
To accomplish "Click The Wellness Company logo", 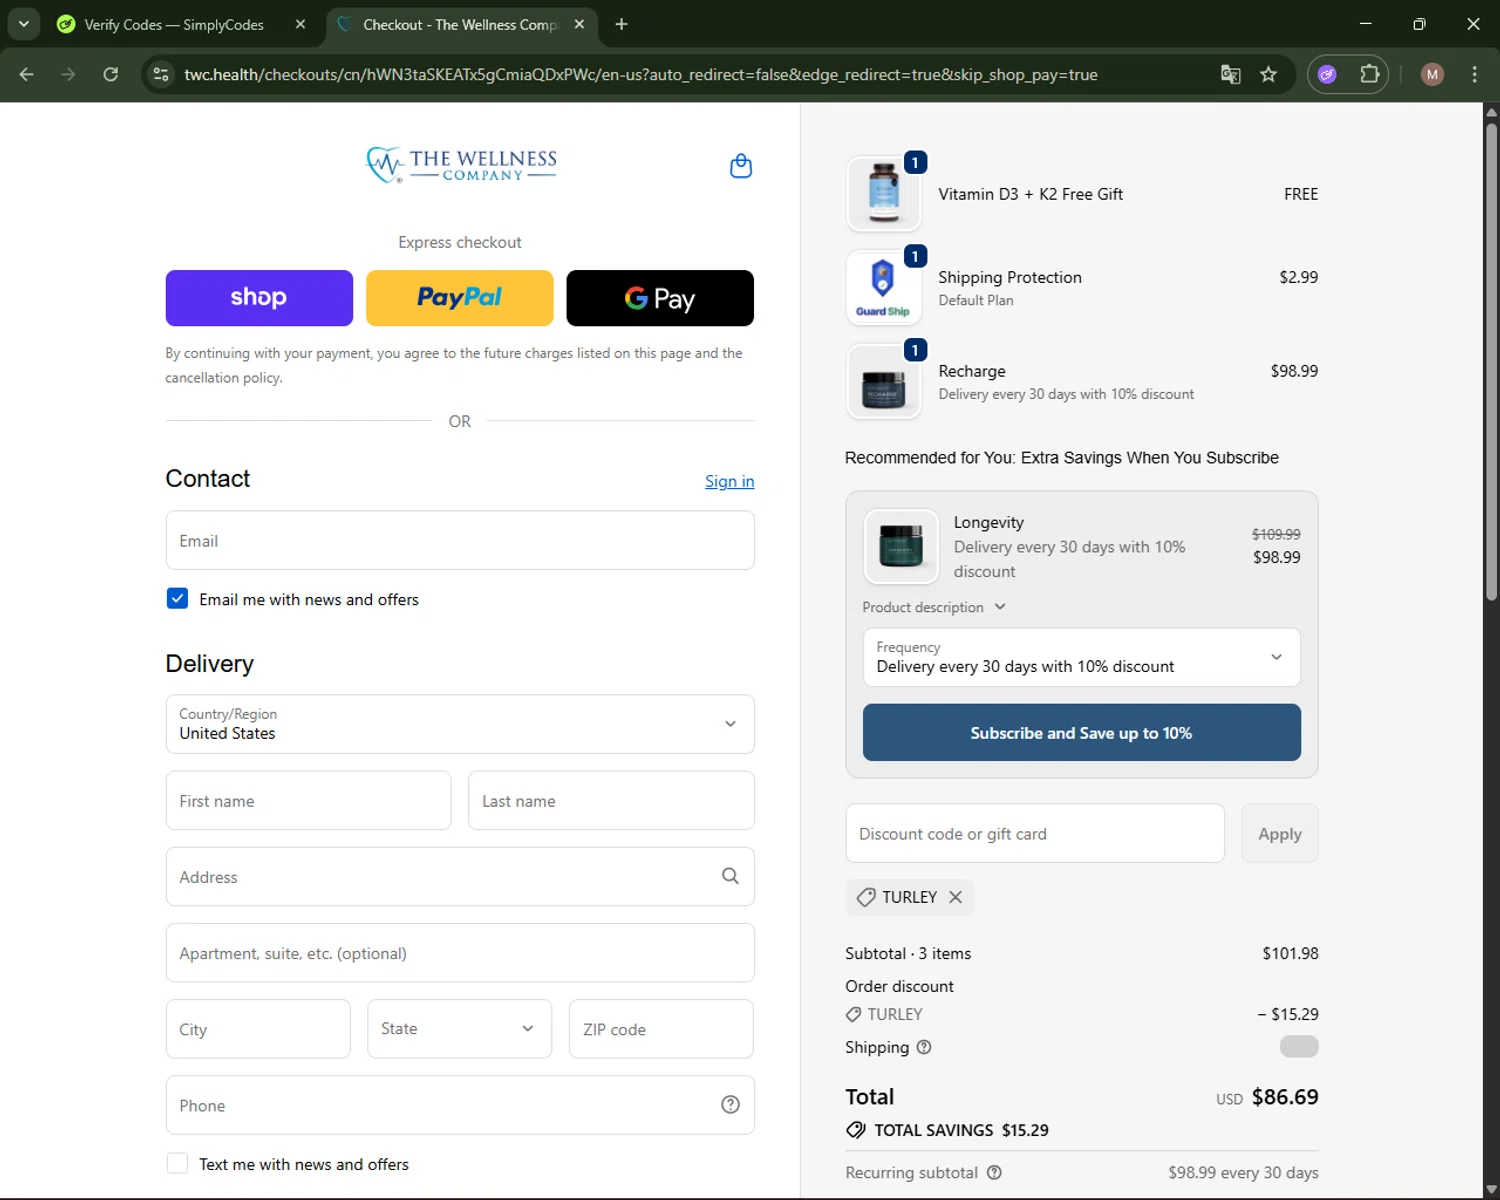I will [461, 165].
